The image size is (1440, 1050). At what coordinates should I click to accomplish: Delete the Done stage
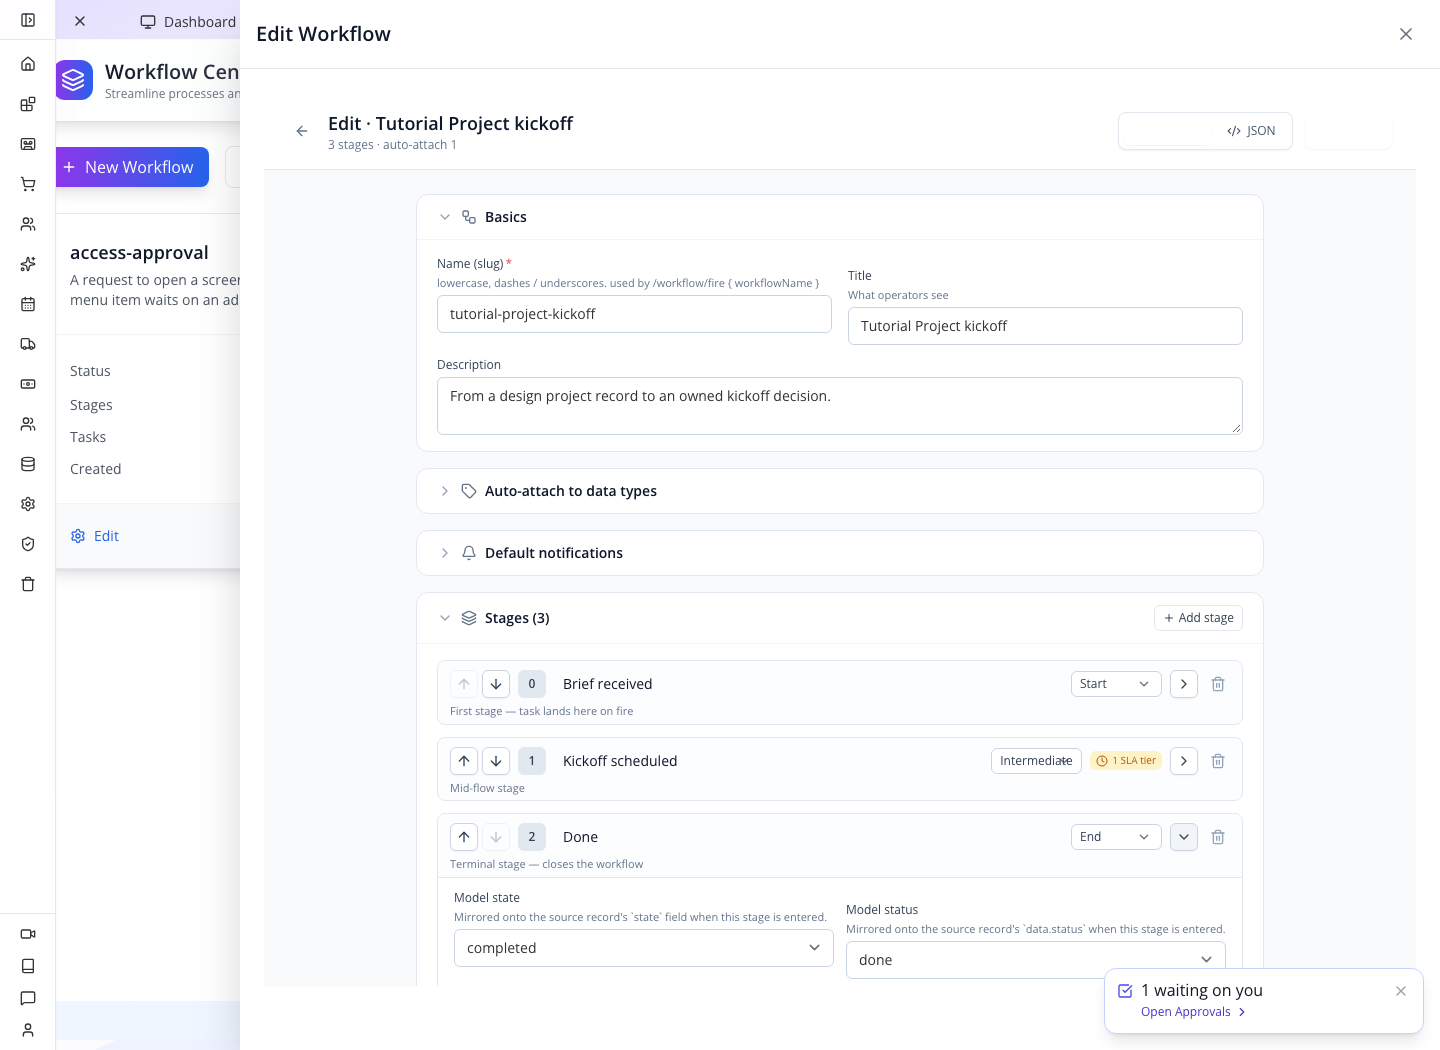click(1218, 837)
